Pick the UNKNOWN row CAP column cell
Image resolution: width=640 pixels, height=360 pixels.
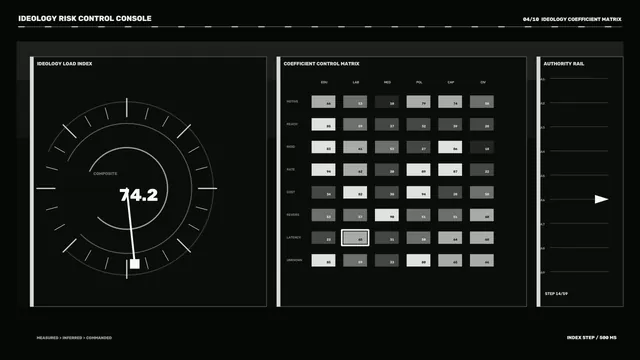[450, 260]
